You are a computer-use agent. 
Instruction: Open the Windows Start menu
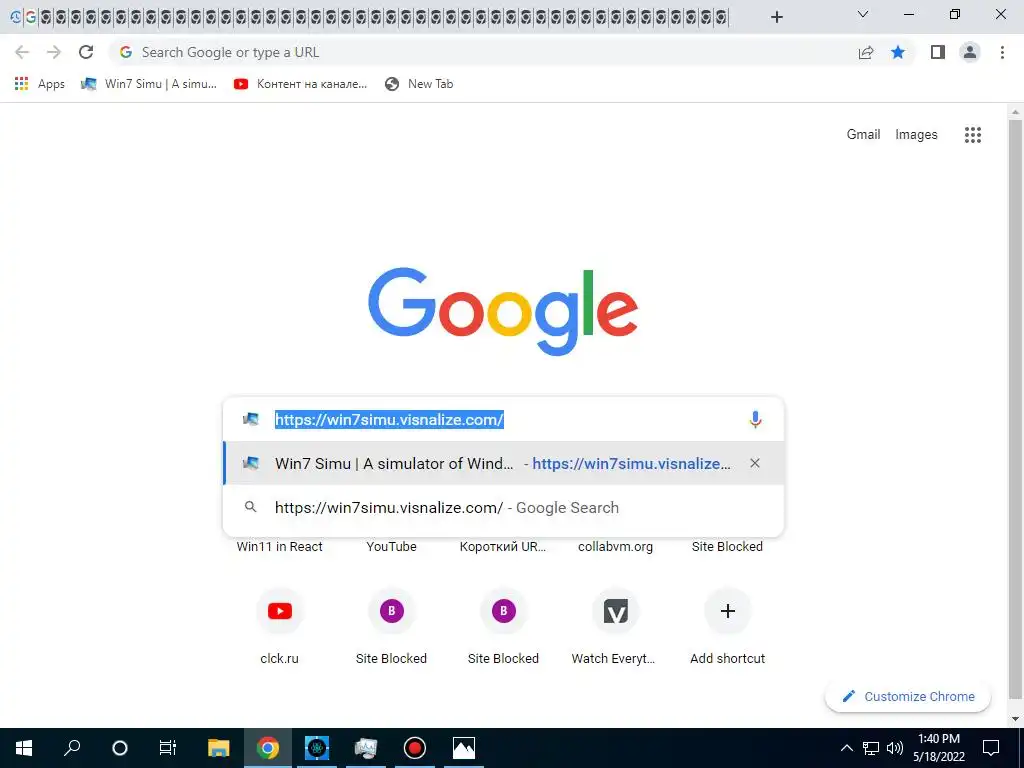(x=24, y=748)
